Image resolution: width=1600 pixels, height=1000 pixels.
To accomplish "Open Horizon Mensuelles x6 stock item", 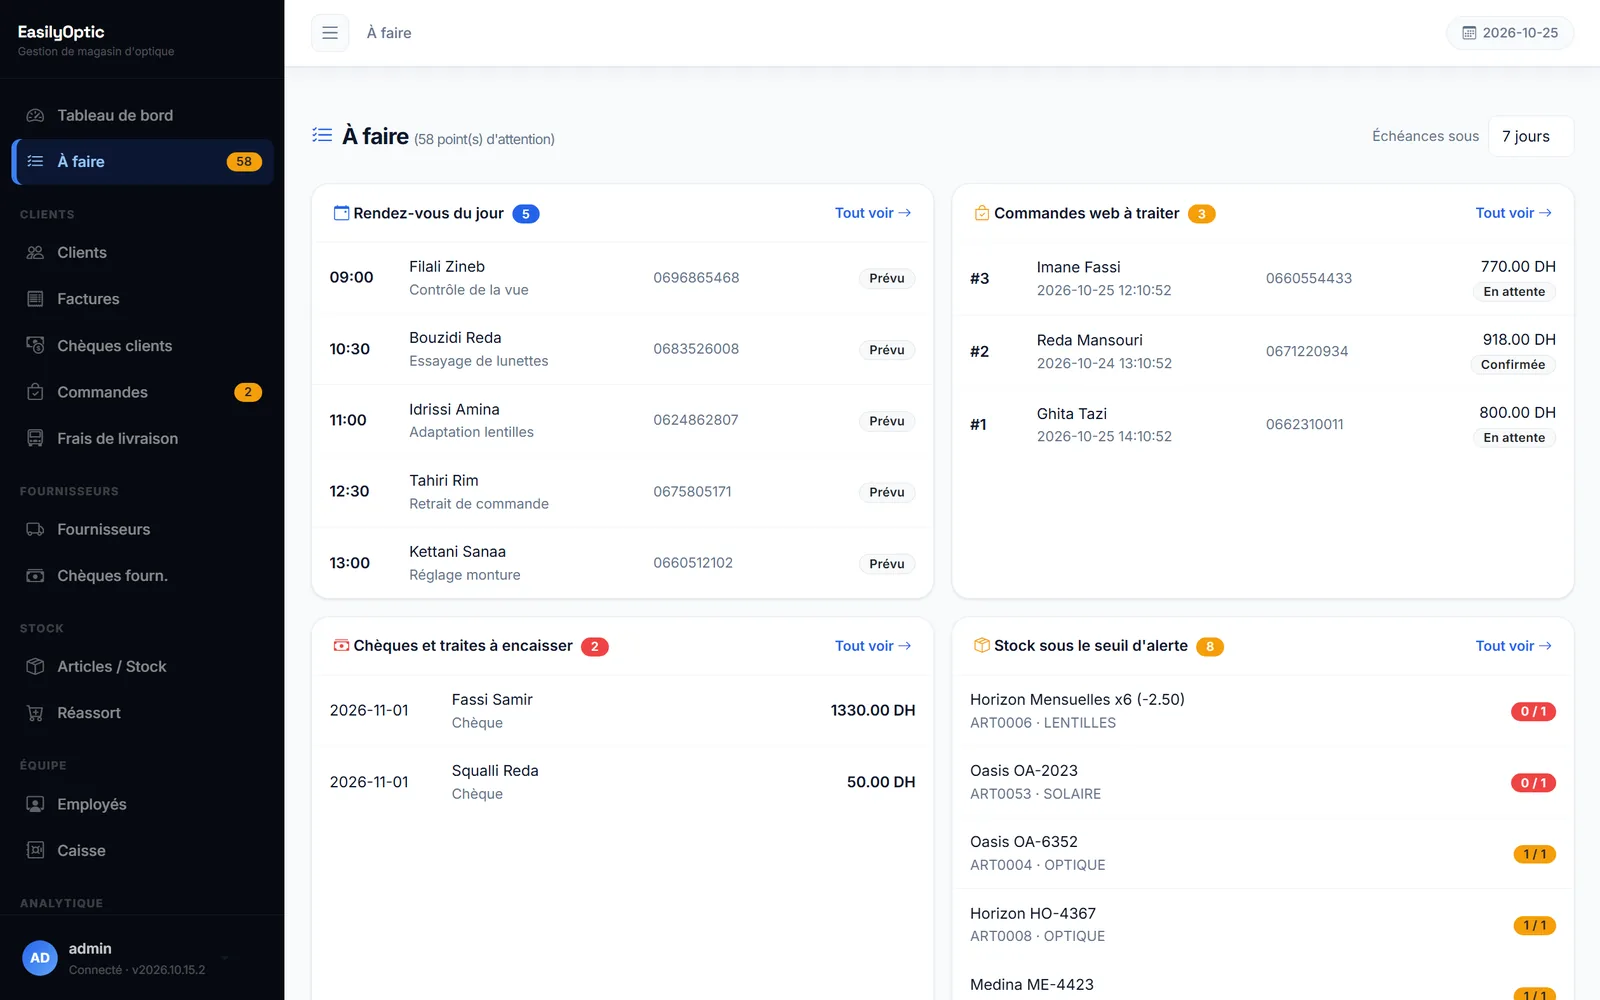I will pyautogui.click(x=1263, y=711).
